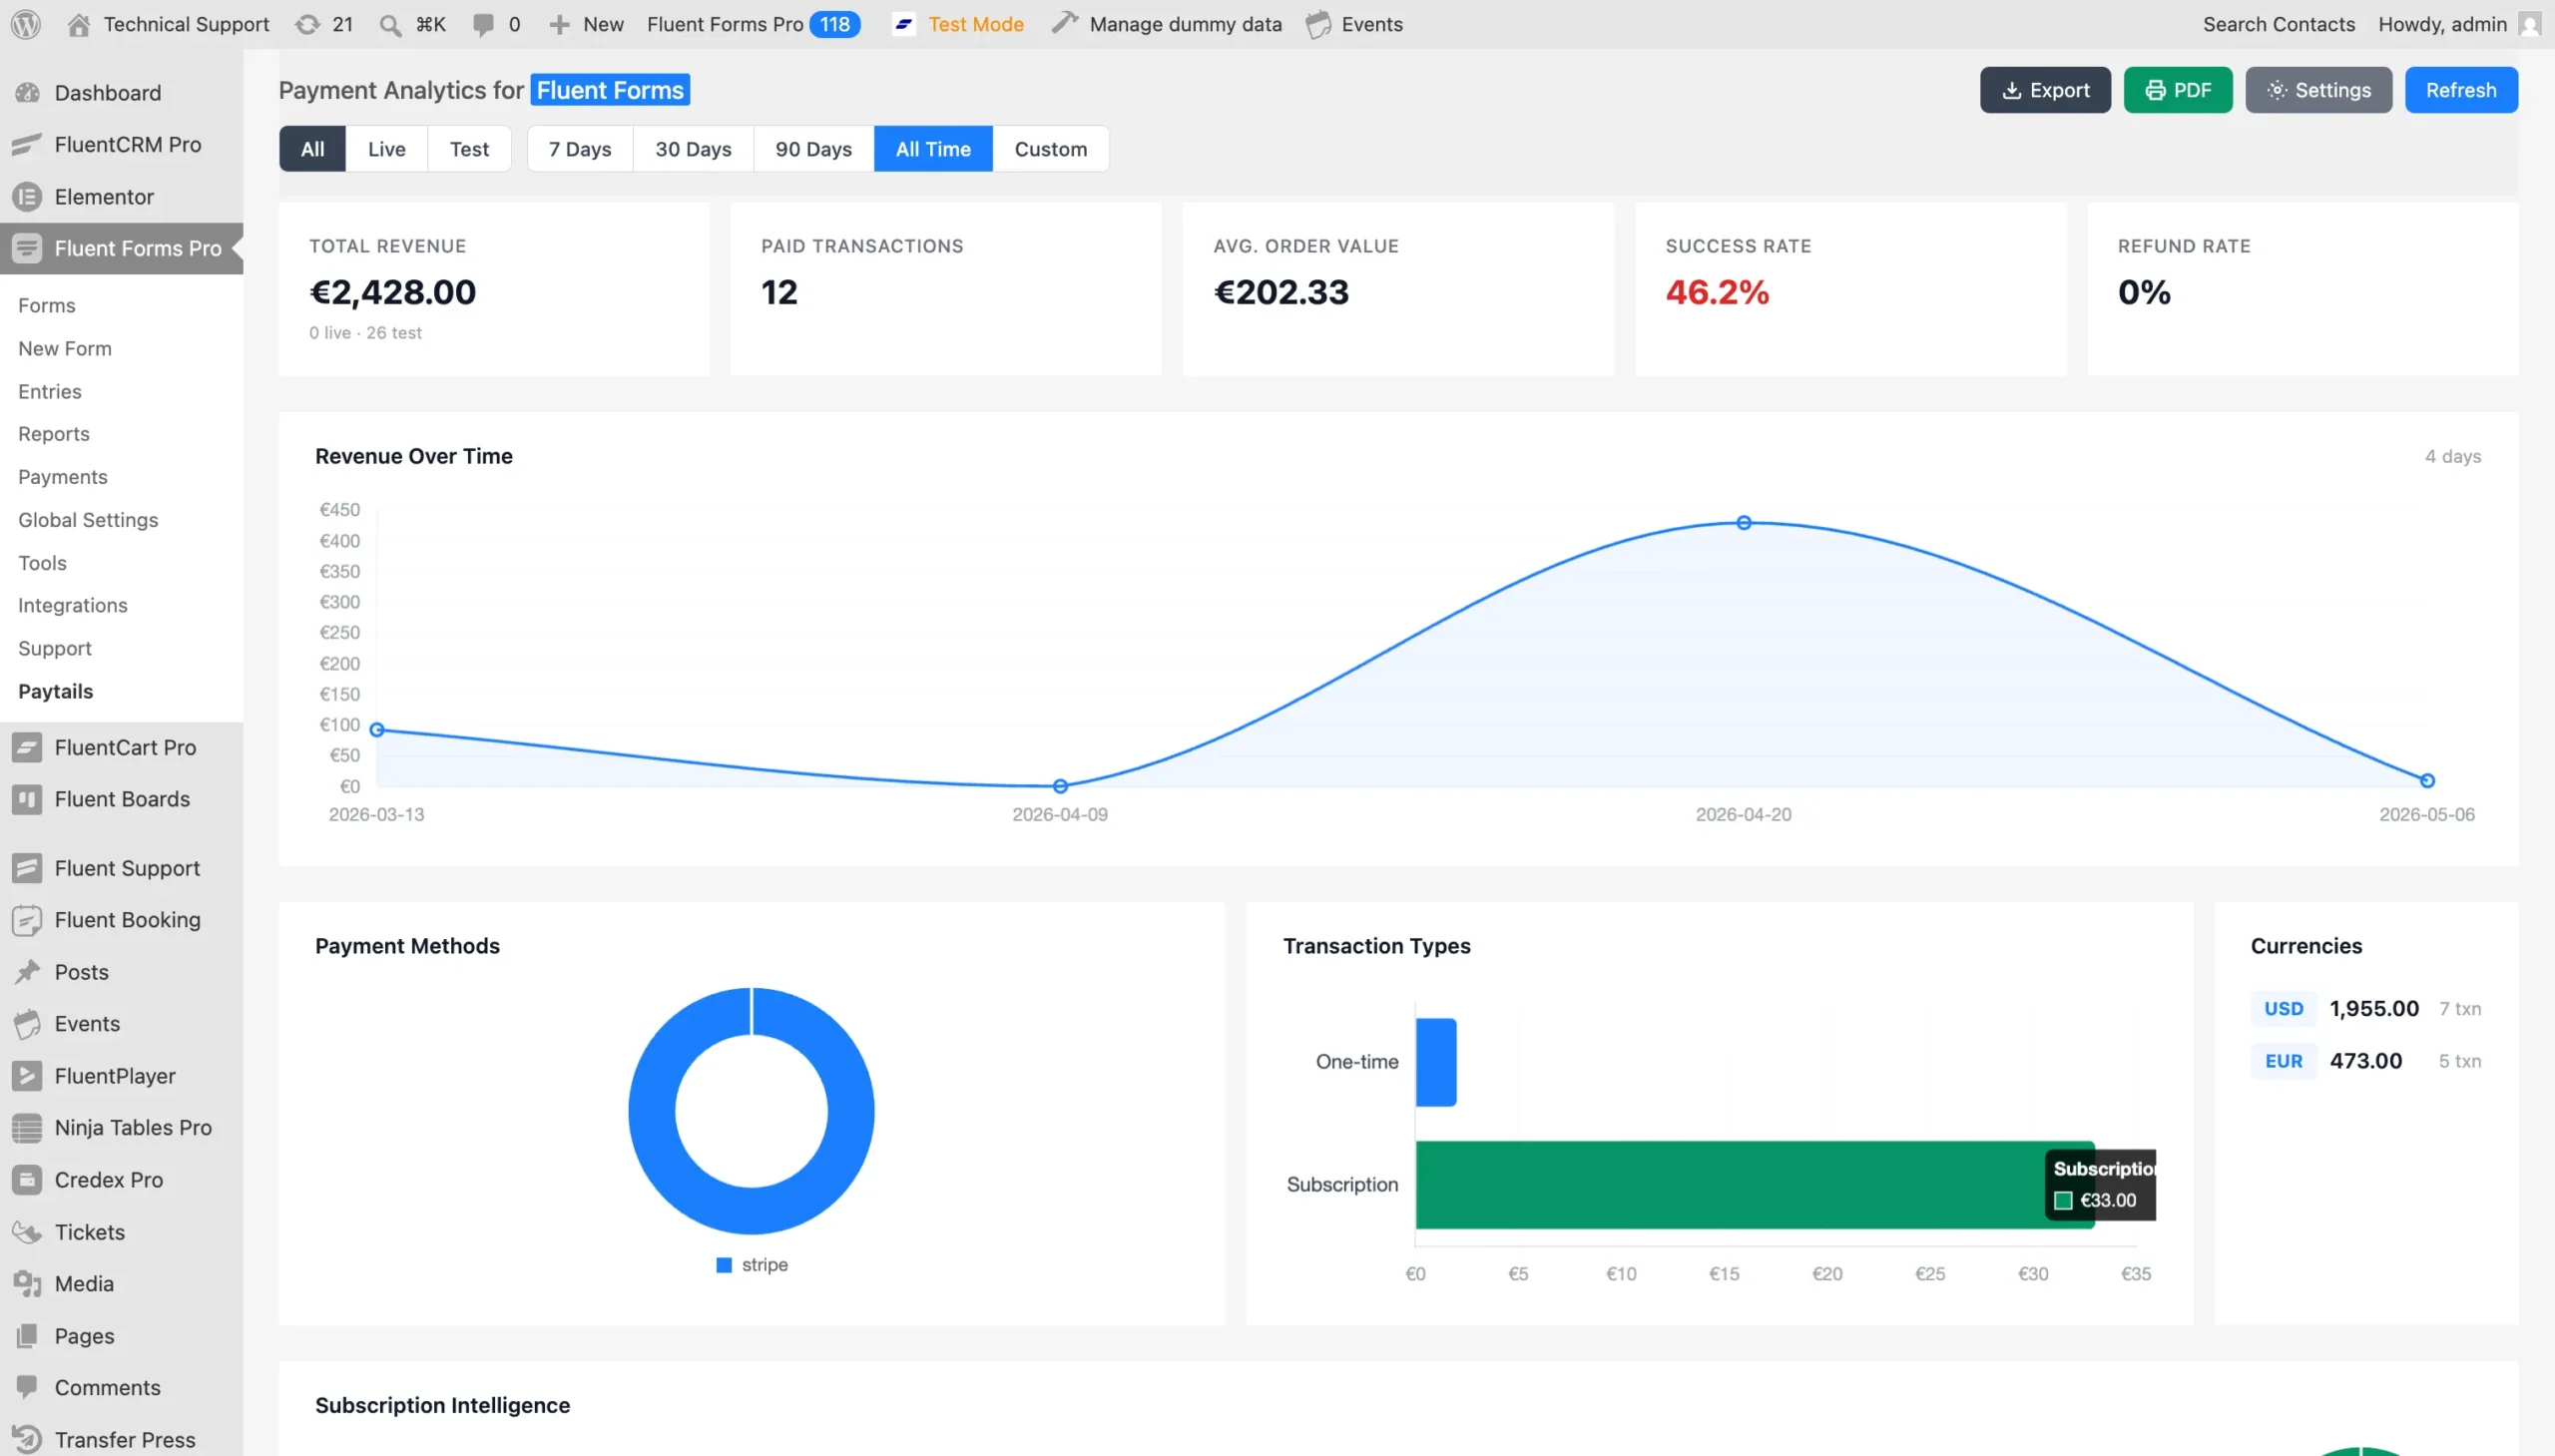2555x1456 pixels.
Task: Click the Pages sidebar icon
Action: (x=27, y=1336)
